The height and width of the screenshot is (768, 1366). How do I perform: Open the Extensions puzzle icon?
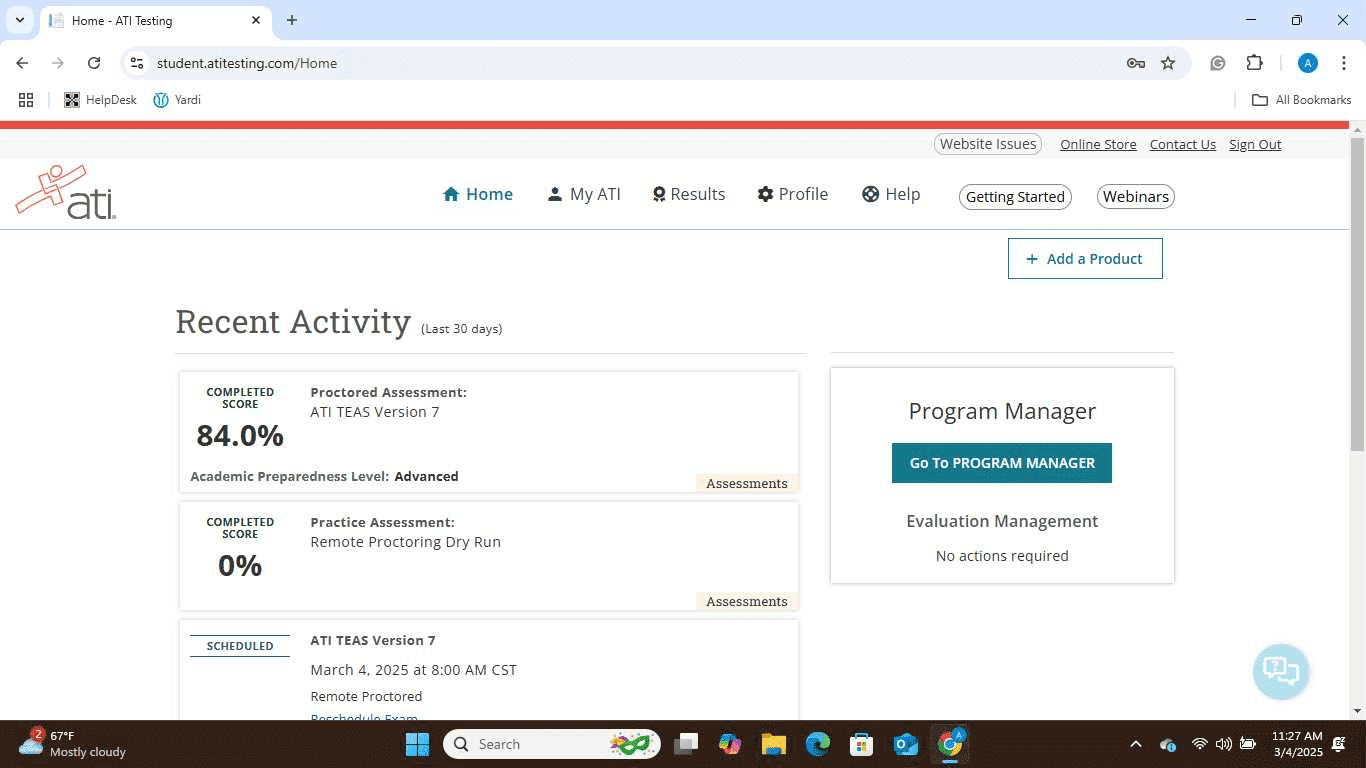[1254, 63]
